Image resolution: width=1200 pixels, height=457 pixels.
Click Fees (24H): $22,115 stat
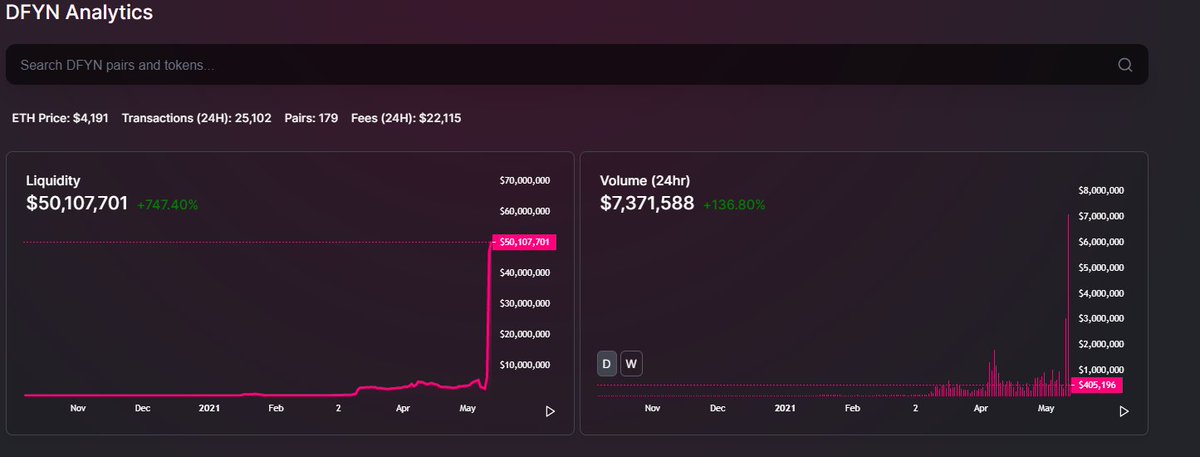[406, 118]
